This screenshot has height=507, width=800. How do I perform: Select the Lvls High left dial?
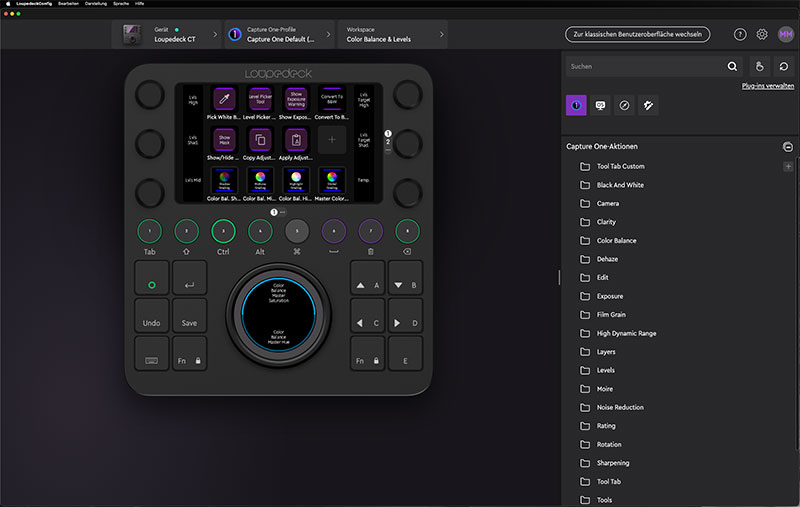(x=150, y=95)
